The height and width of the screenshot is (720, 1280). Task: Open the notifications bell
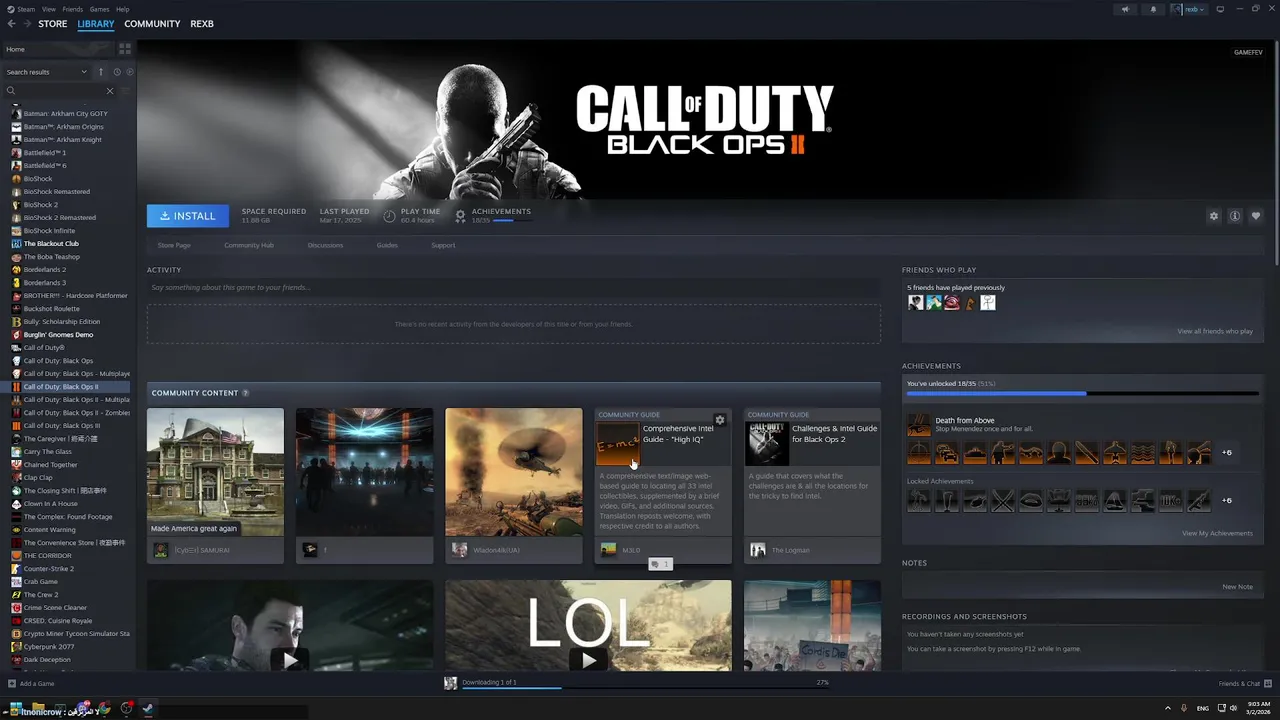[x=1153, y=9]
